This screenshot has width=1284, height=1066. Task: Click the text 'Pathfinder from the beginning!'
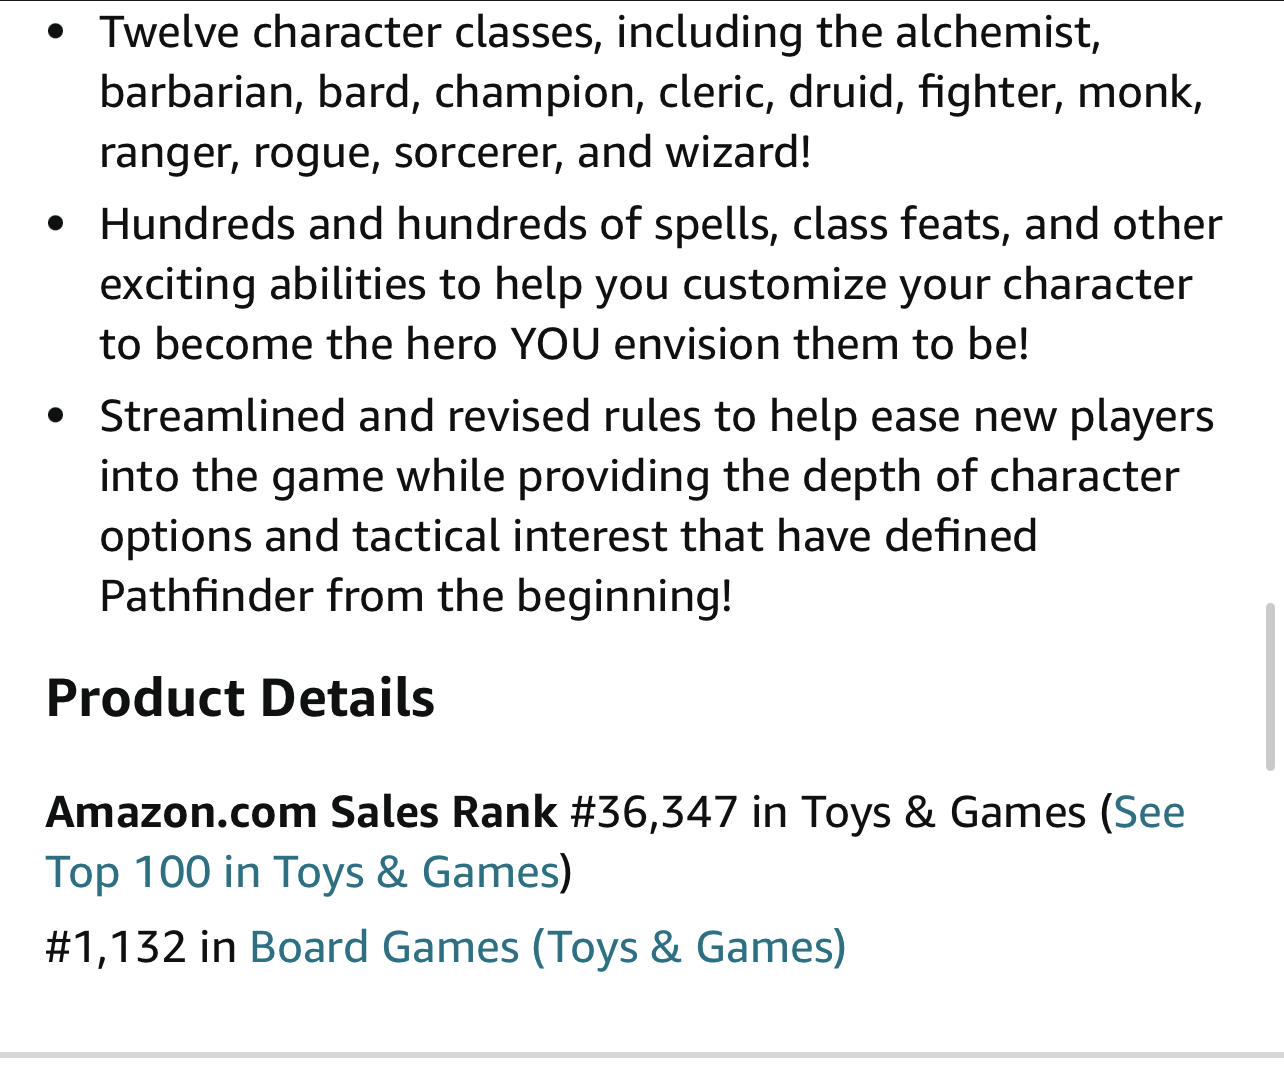tap(416, 597)
